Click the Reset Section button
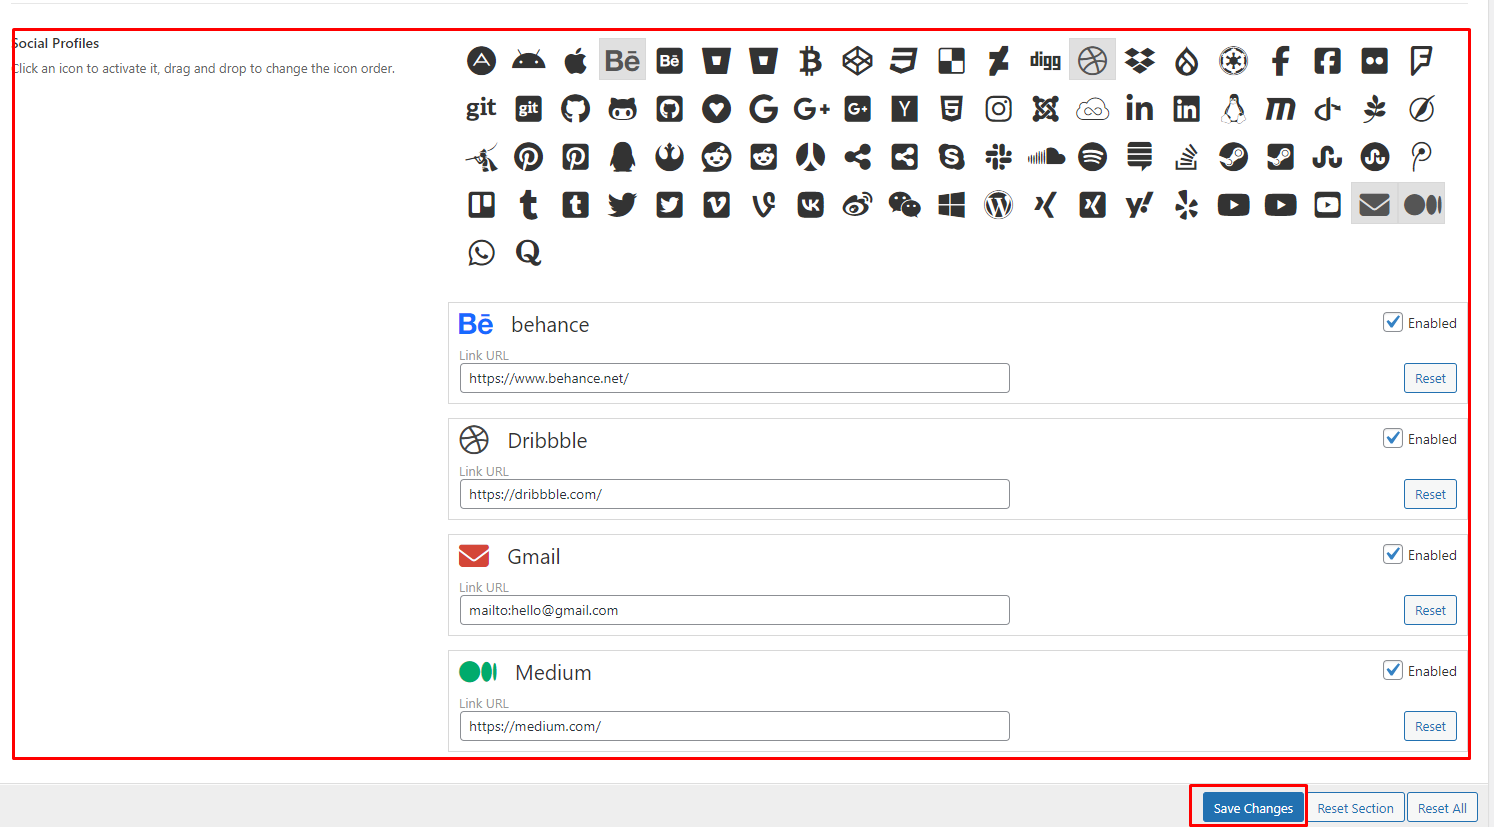 [1355, 808]
